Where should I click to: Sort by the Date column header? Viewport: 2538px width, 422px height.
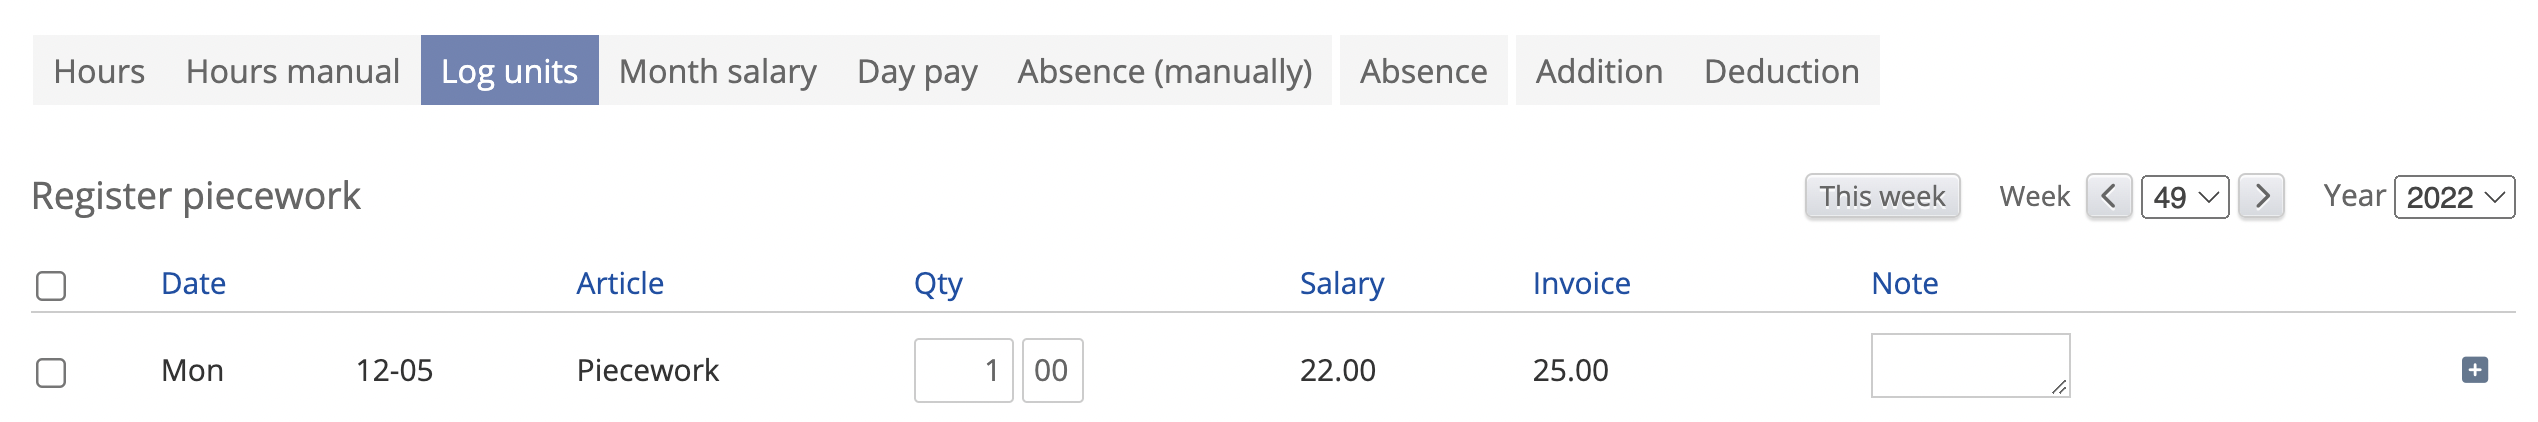(x=193, y=284)
